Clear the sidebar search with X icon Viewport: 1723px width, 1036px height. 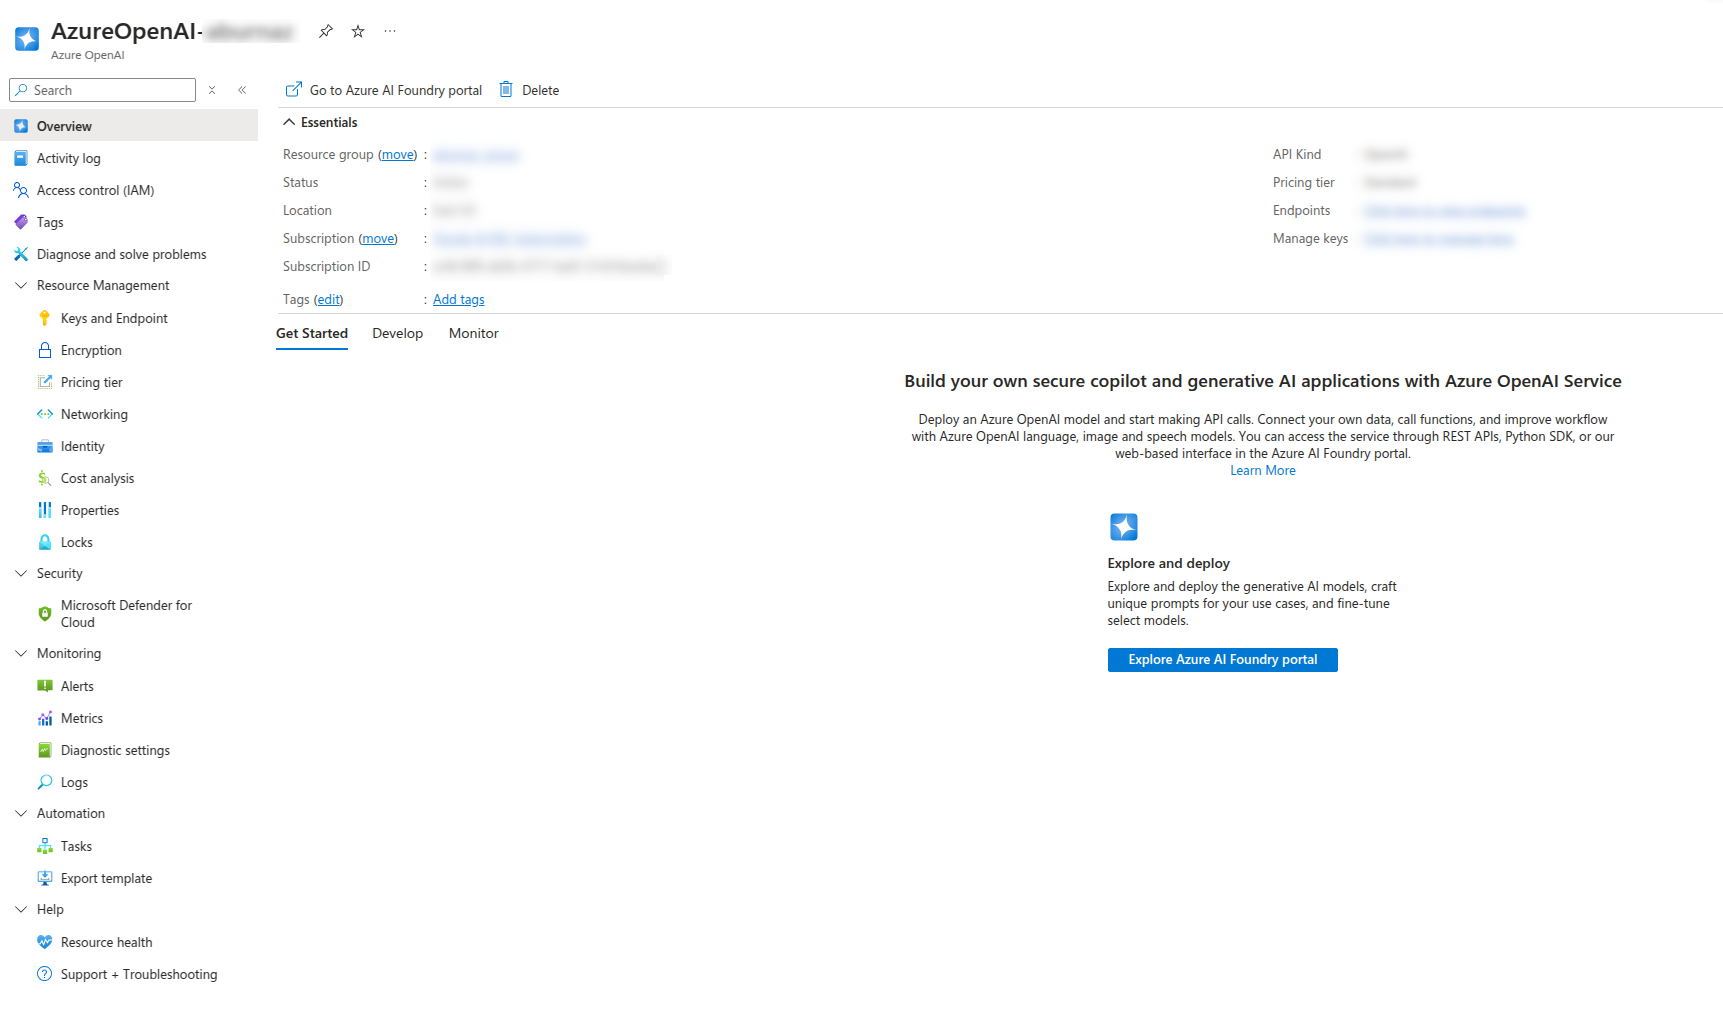tap(212, 90)
